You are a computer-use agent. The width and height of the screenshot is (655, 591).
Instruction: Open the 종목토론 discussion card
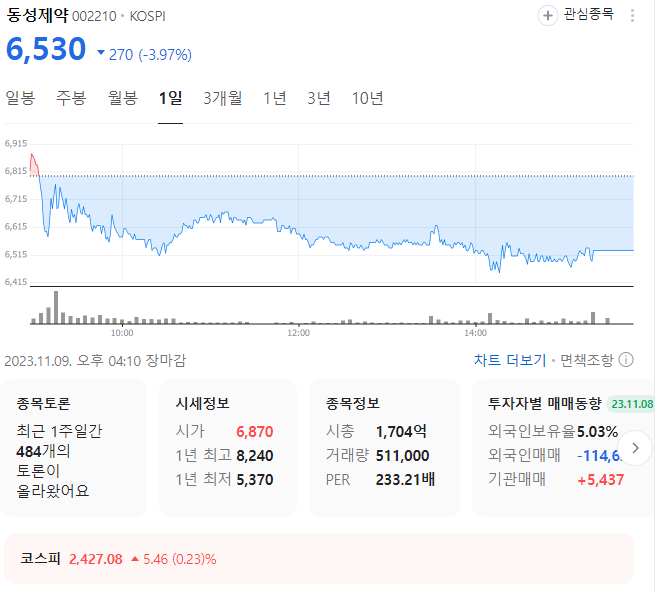click(74, 448)
